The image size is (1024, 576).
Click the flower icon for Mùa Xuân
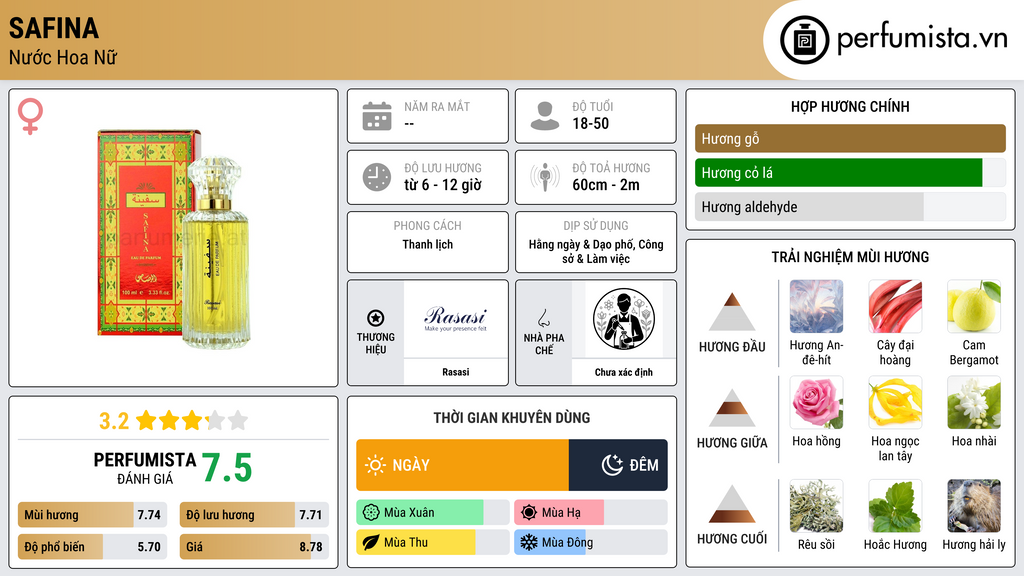(371, 513)
